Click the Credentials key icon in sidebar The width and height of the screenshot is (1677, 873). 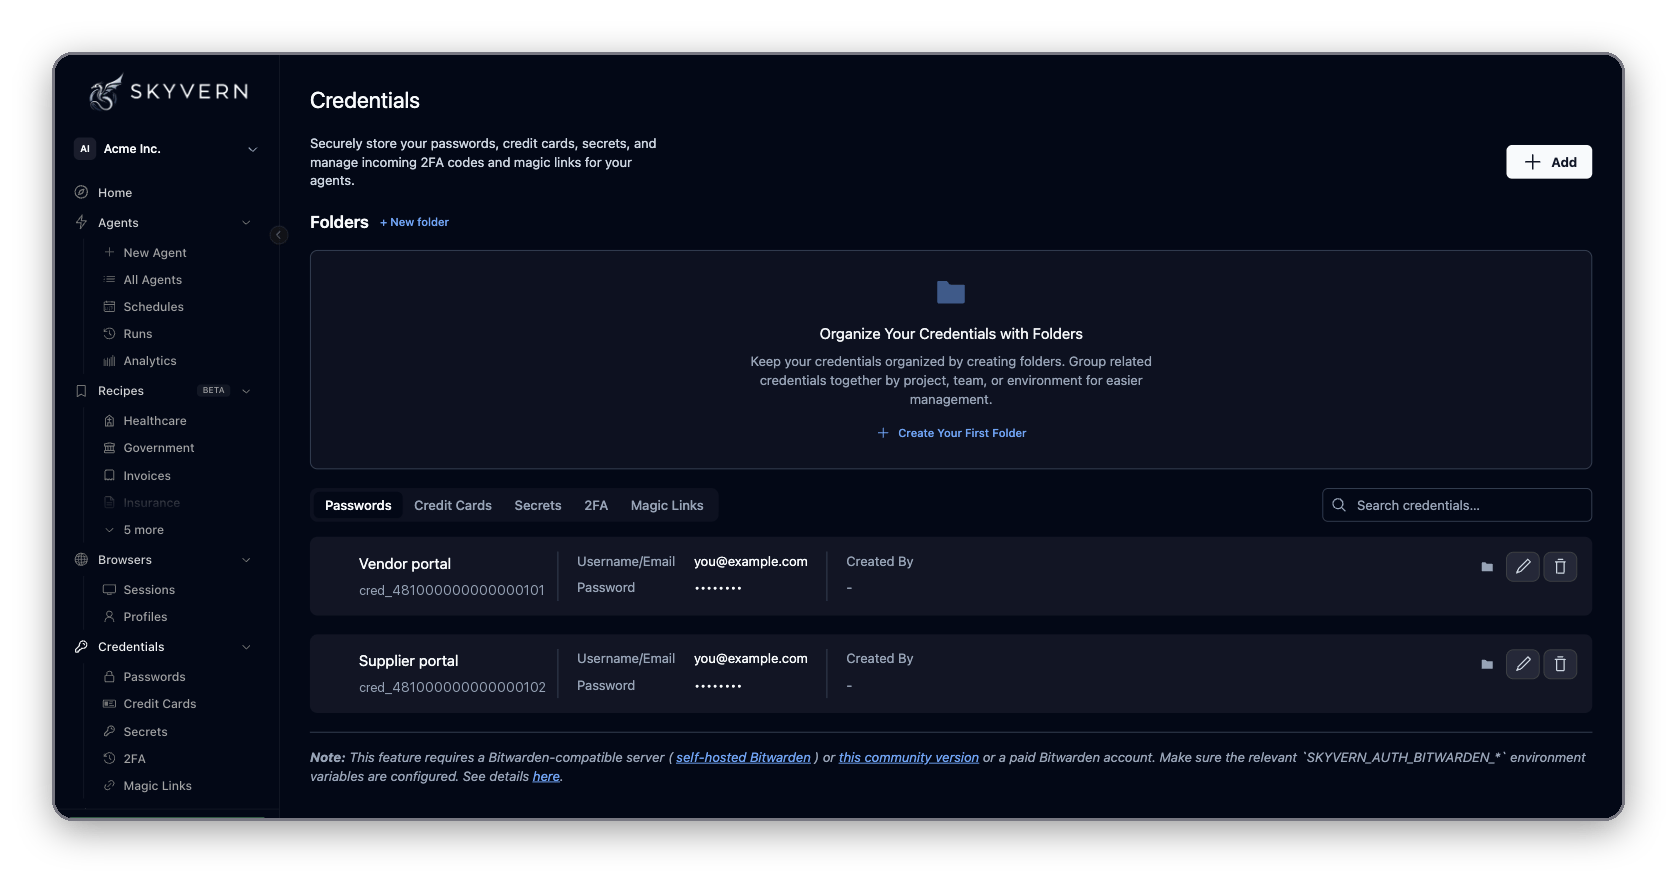81,647
